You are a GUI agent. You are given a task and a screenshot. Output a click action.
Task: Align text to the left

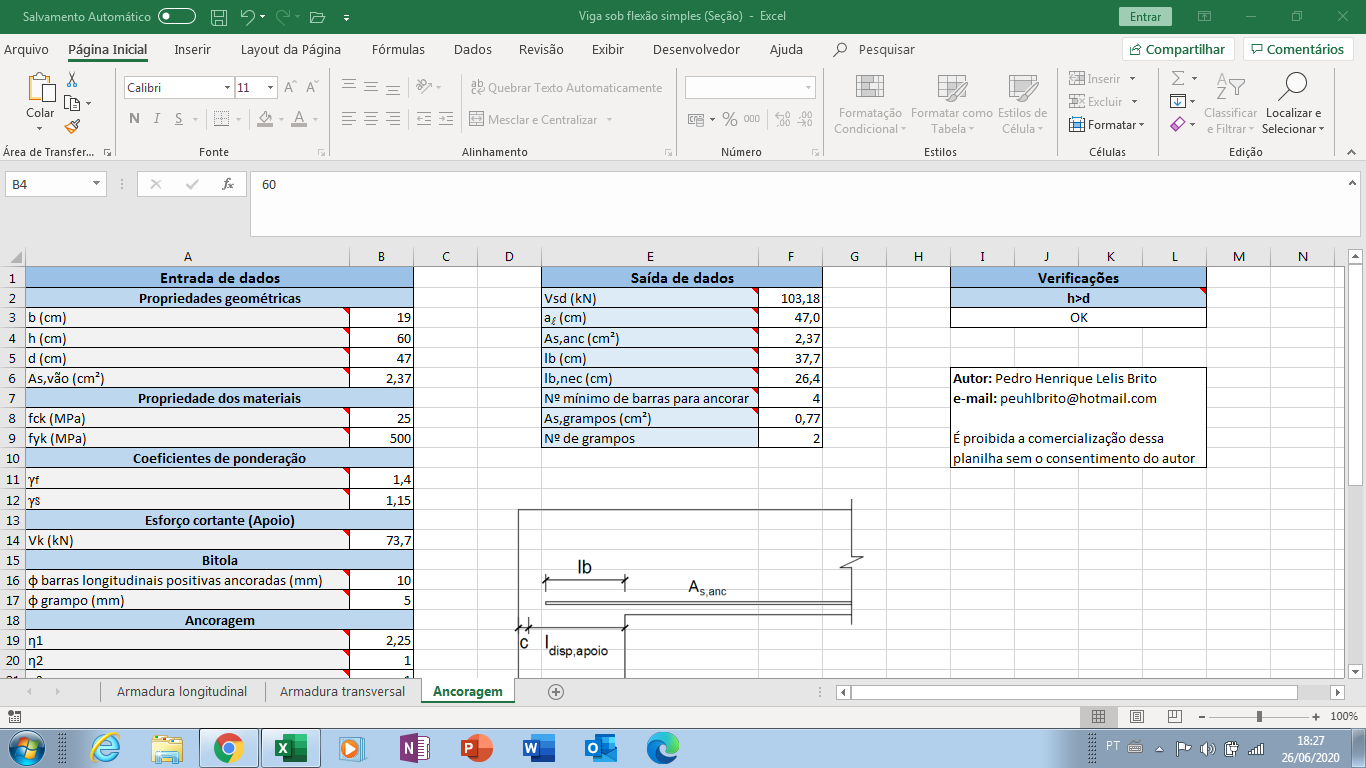tap(349, 120)
